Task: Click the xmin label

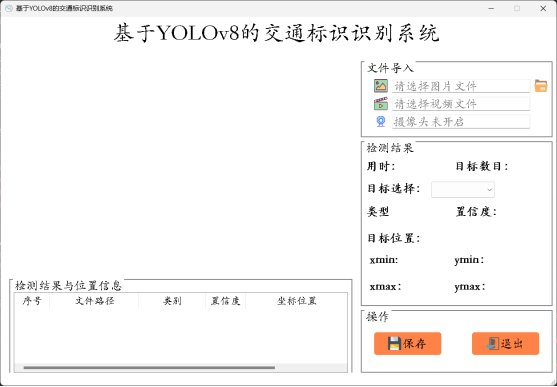Action: (x=384, y=260)
